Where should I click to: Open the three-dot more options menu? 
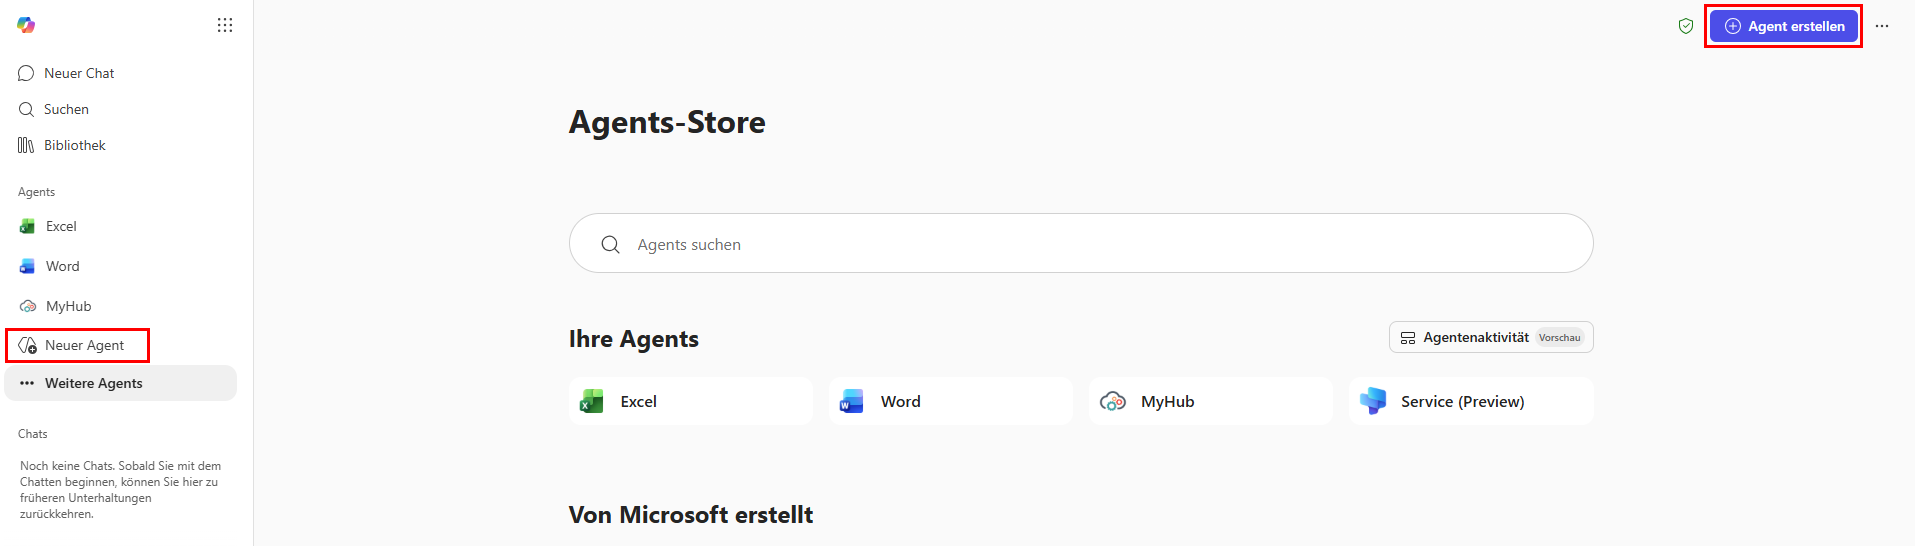[1882, 26]
